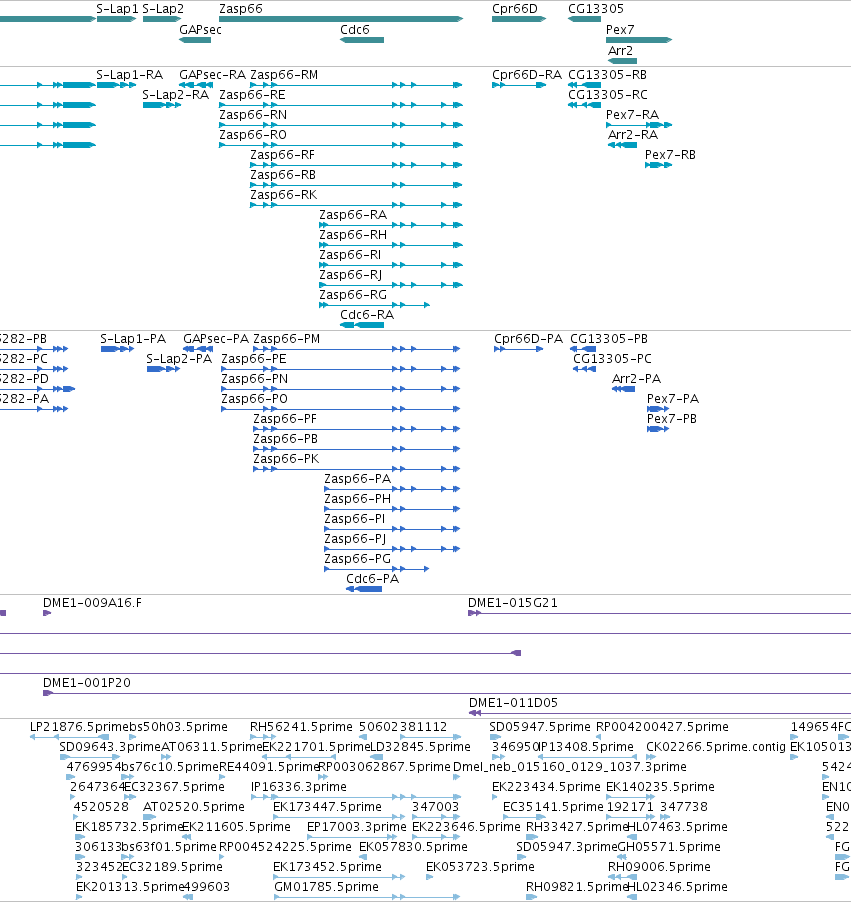Select the Pex7 gene feature

pyautogui.click(x=639, y=40)
